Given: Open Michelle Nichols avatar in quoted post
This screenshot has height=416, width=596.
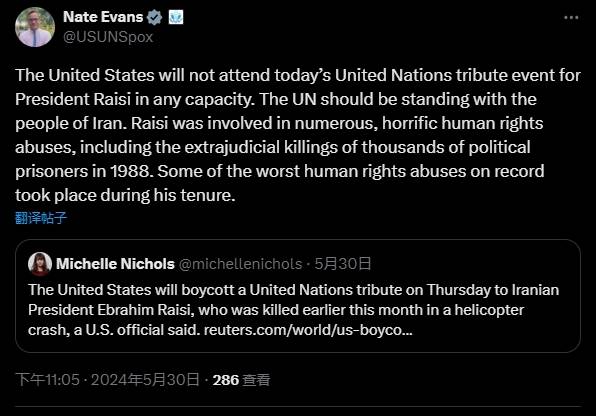Looking at the screenshot, I should 40,264.
